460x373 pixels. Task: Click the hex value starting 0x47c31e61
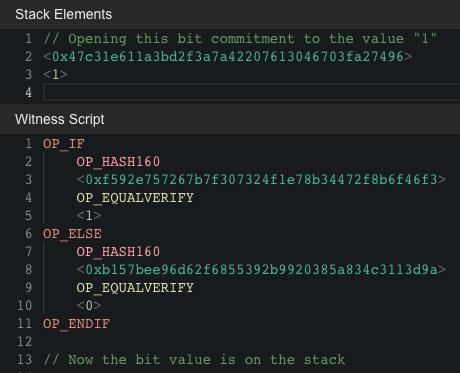[228, 57]
